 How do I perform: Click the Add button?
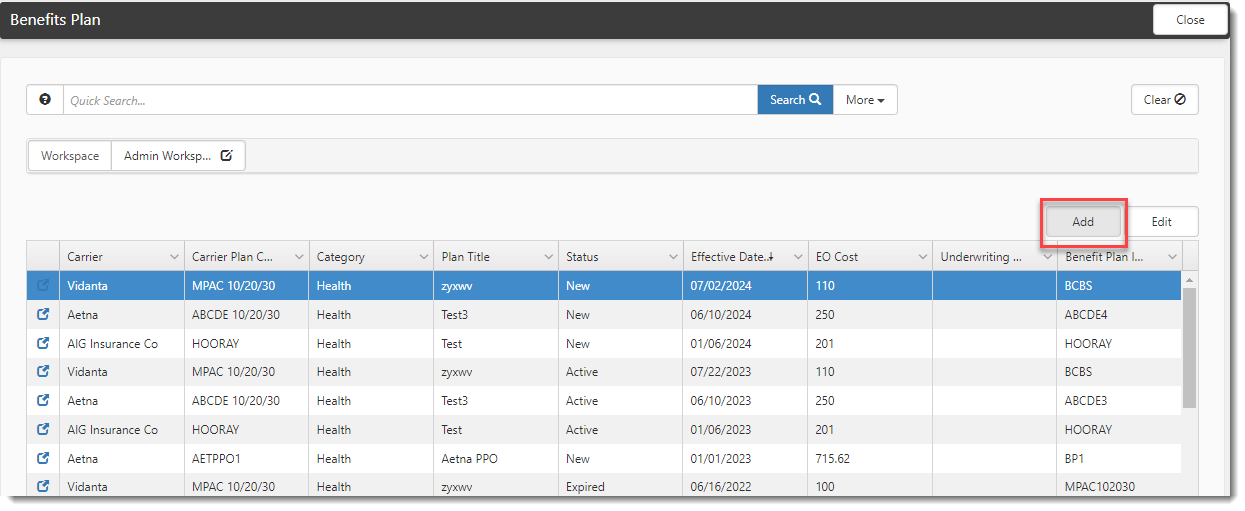point(1083,222)
